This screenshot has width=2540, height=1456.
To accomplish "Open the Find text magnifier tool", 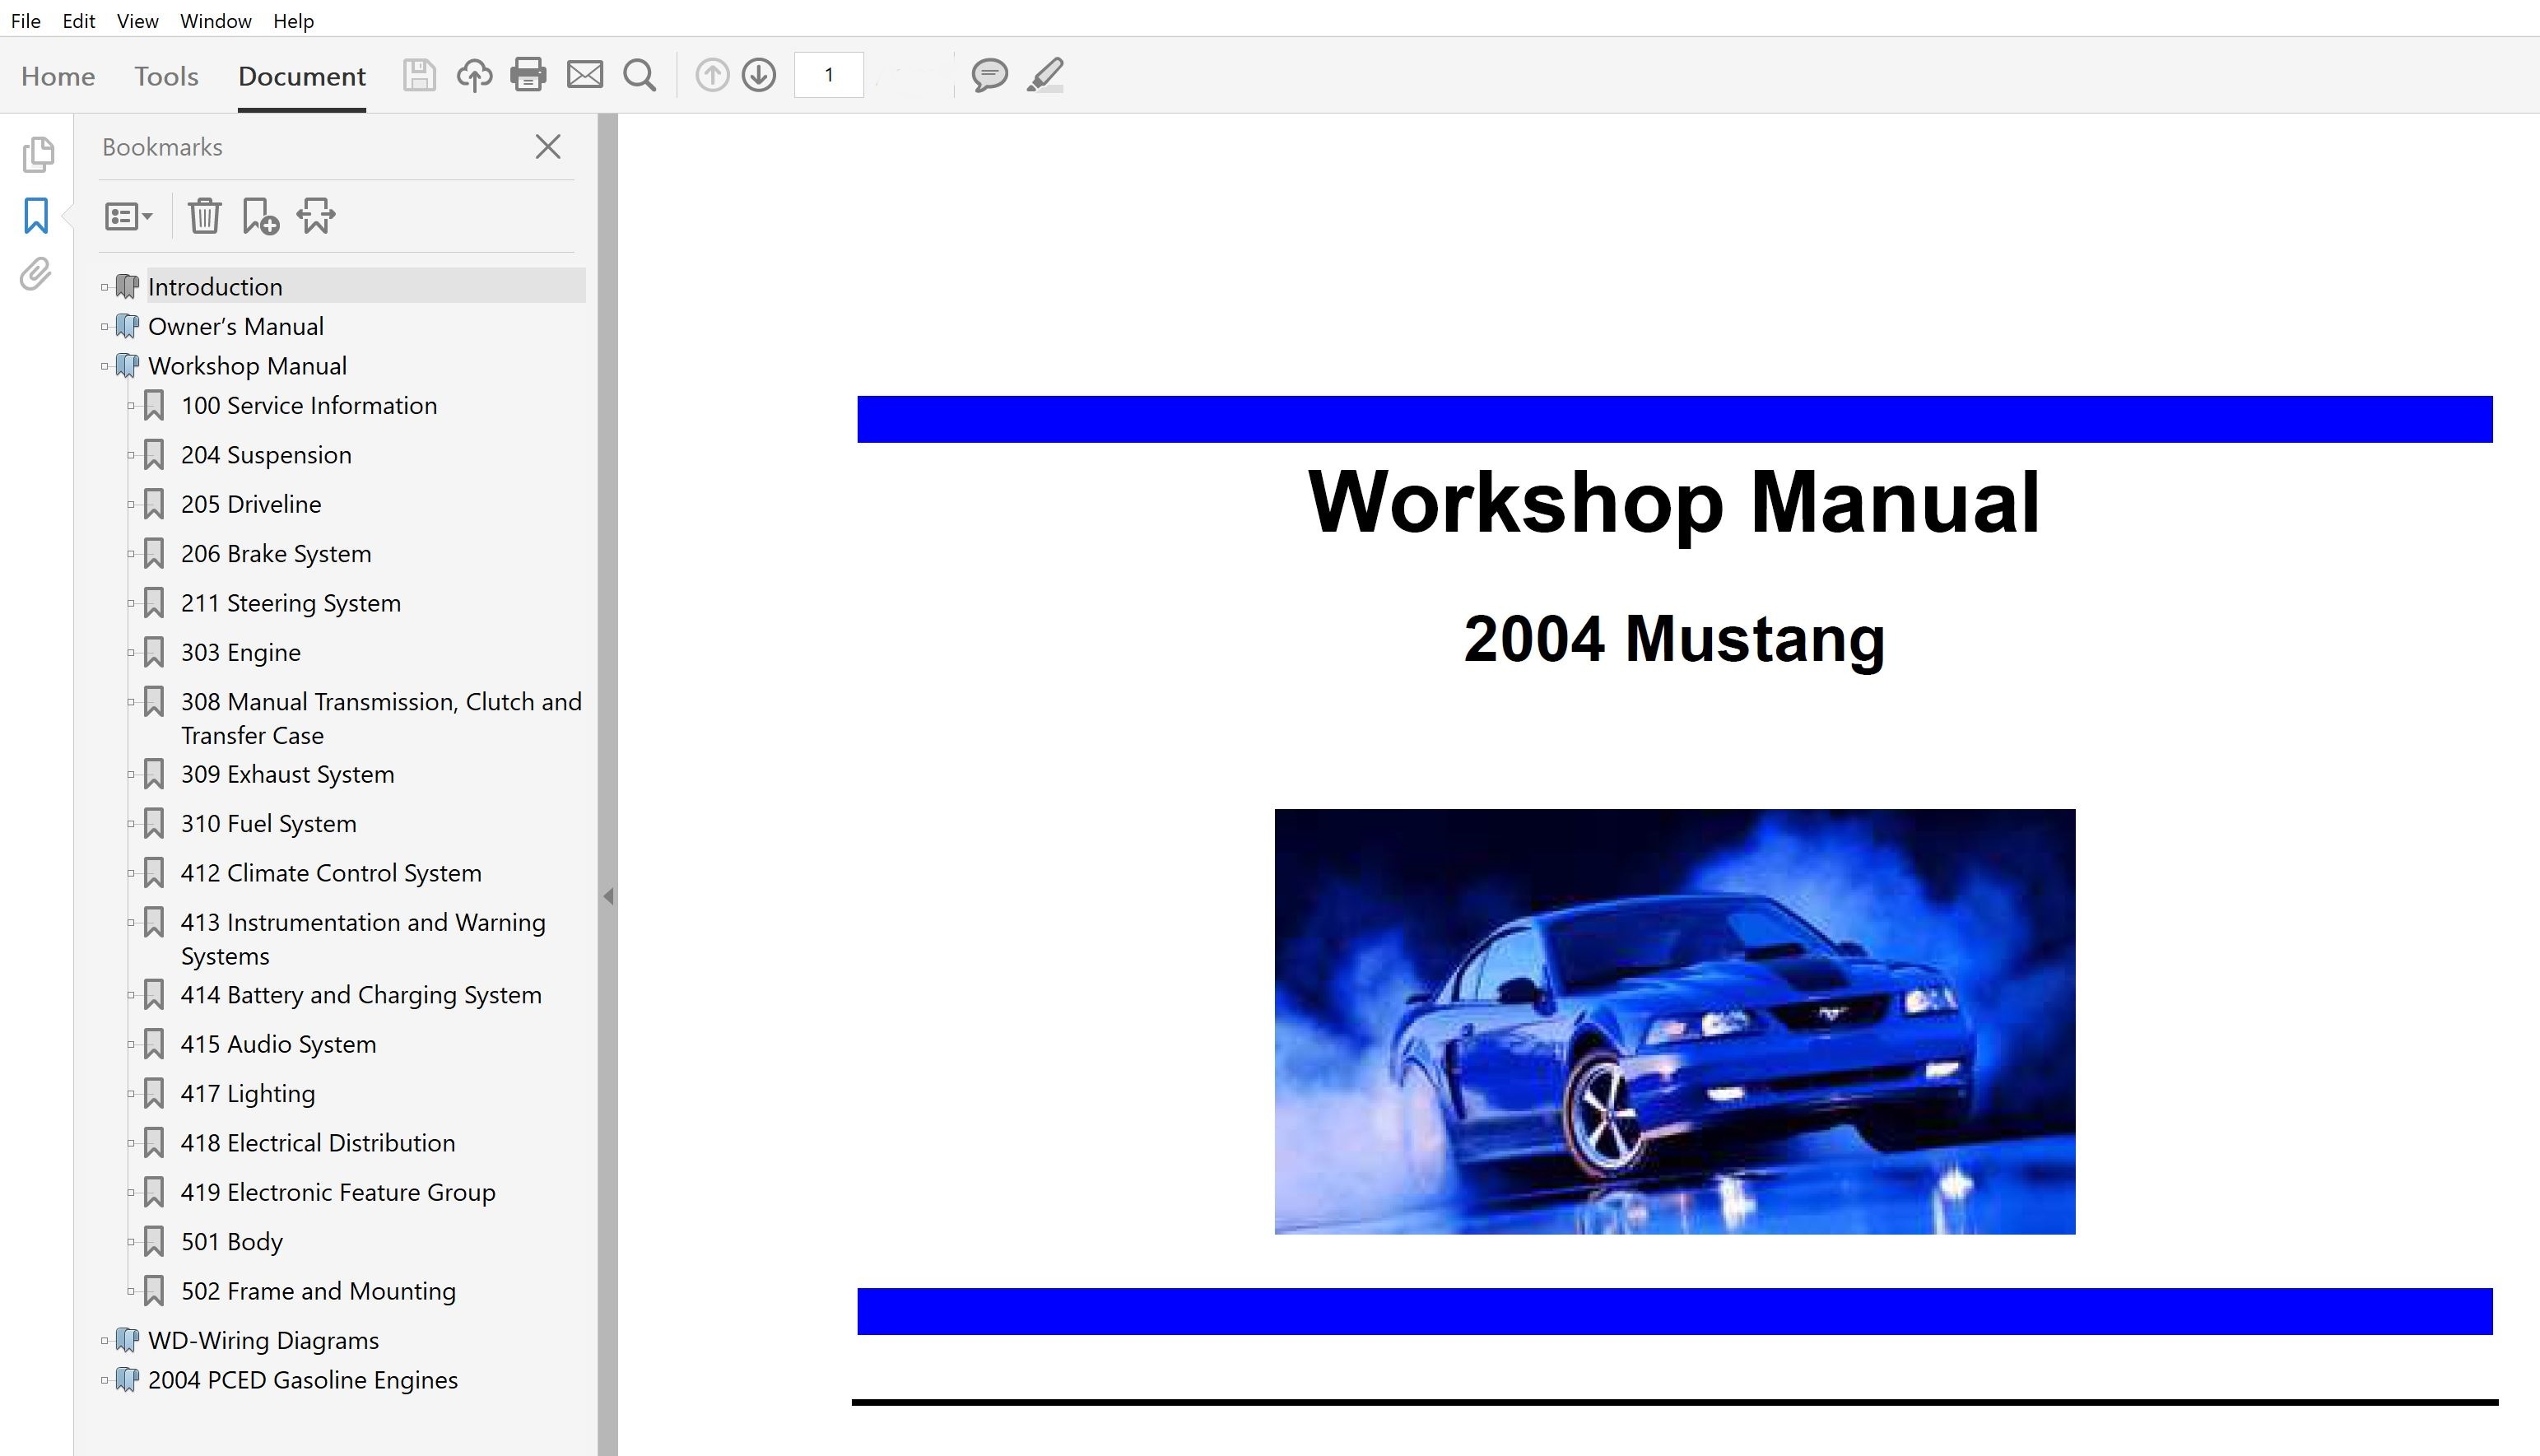I will pos(640,75).
